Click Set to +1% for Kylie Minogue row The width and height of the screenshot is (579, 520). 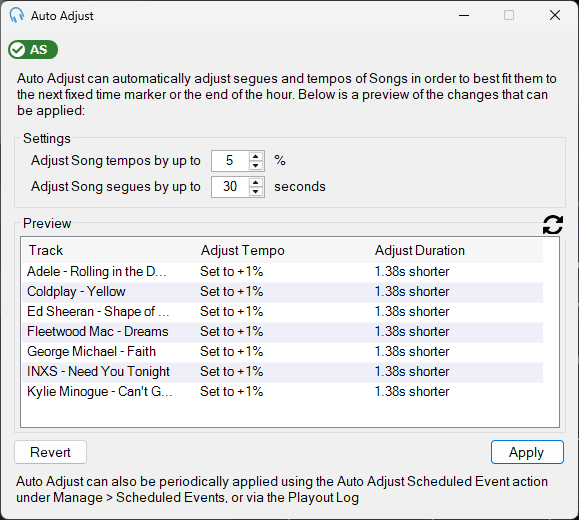point(232,391)
